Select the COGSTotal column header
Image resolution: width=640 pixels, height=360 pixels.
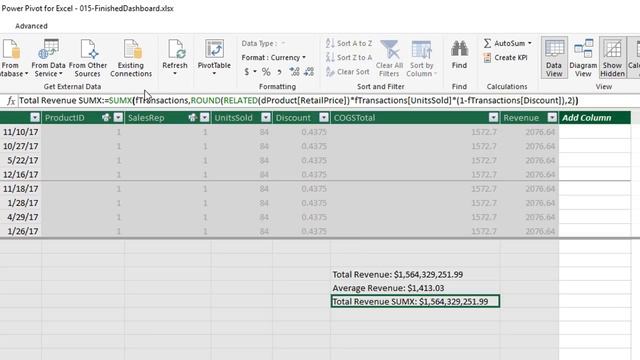pos(415,118)
